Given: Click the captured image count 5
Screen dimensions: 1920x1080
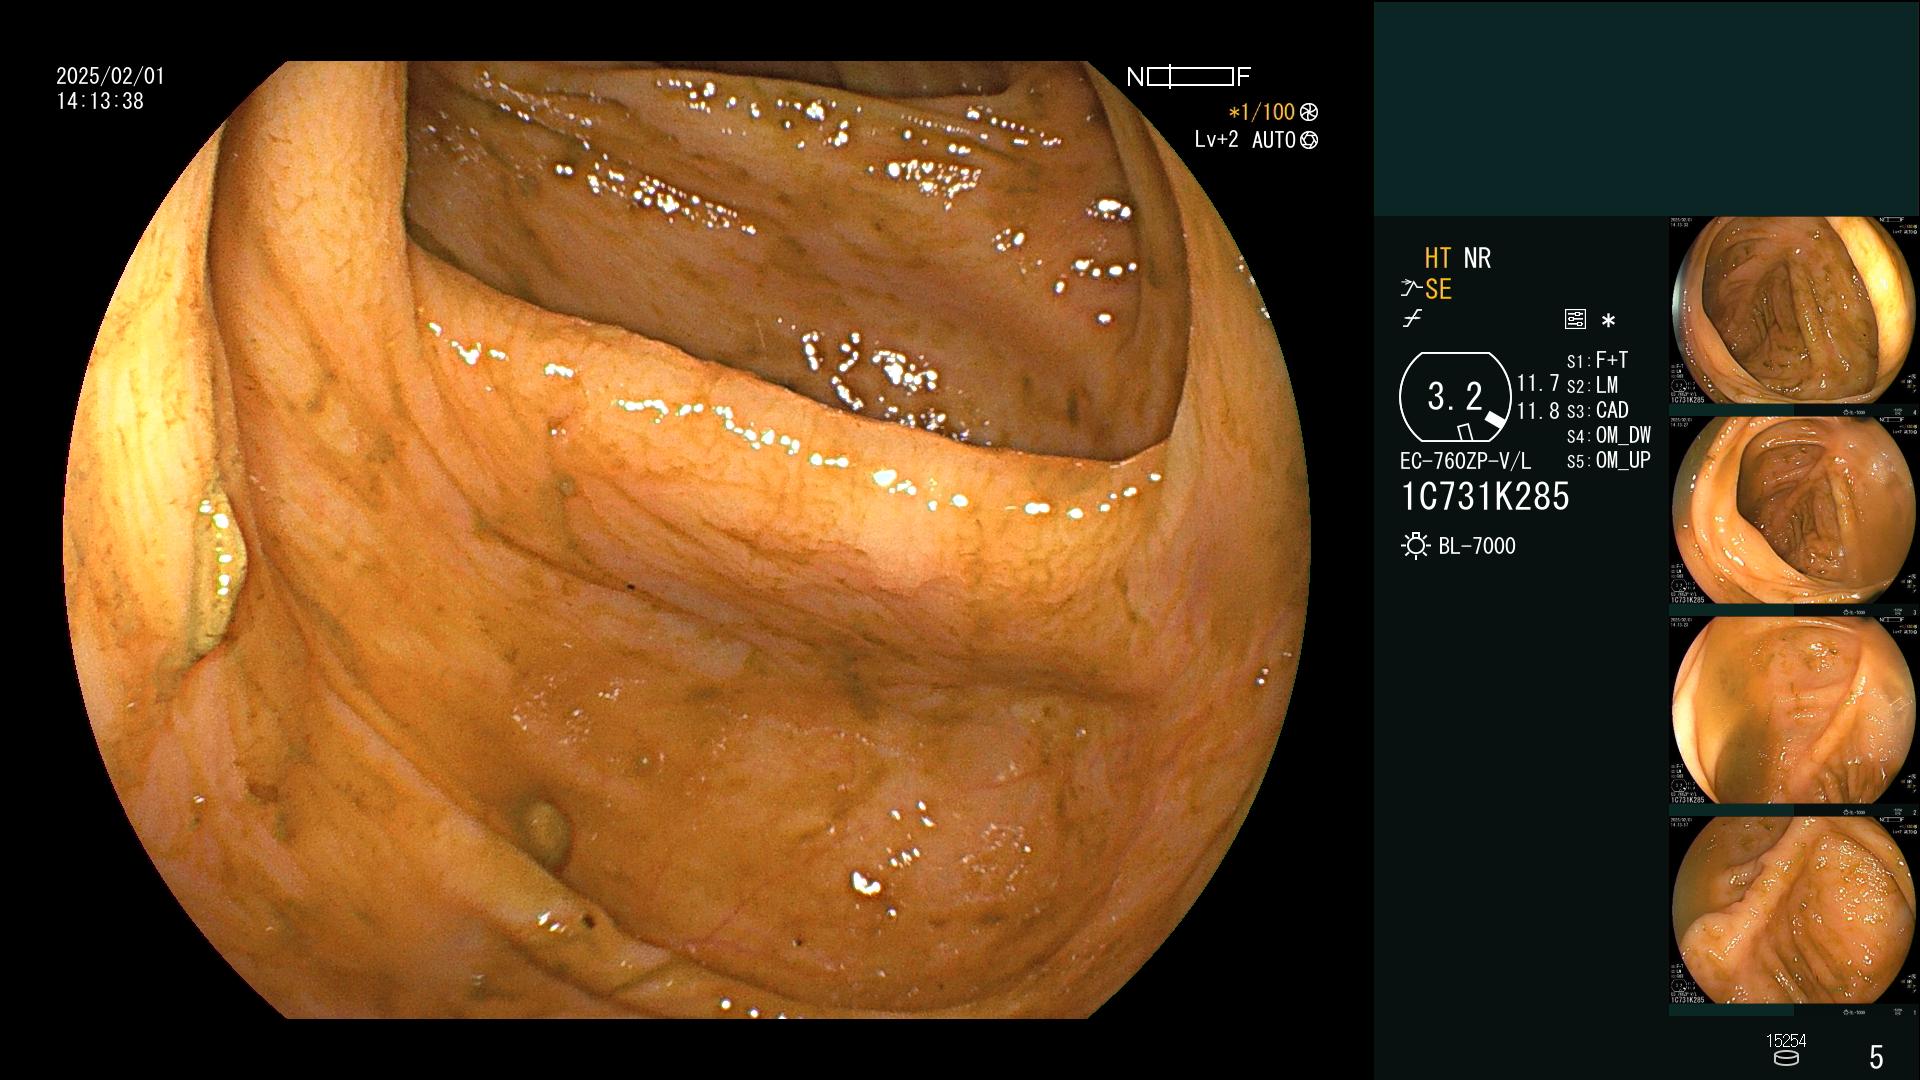Looking at the screenshot, I should tap(1876, 1056).
